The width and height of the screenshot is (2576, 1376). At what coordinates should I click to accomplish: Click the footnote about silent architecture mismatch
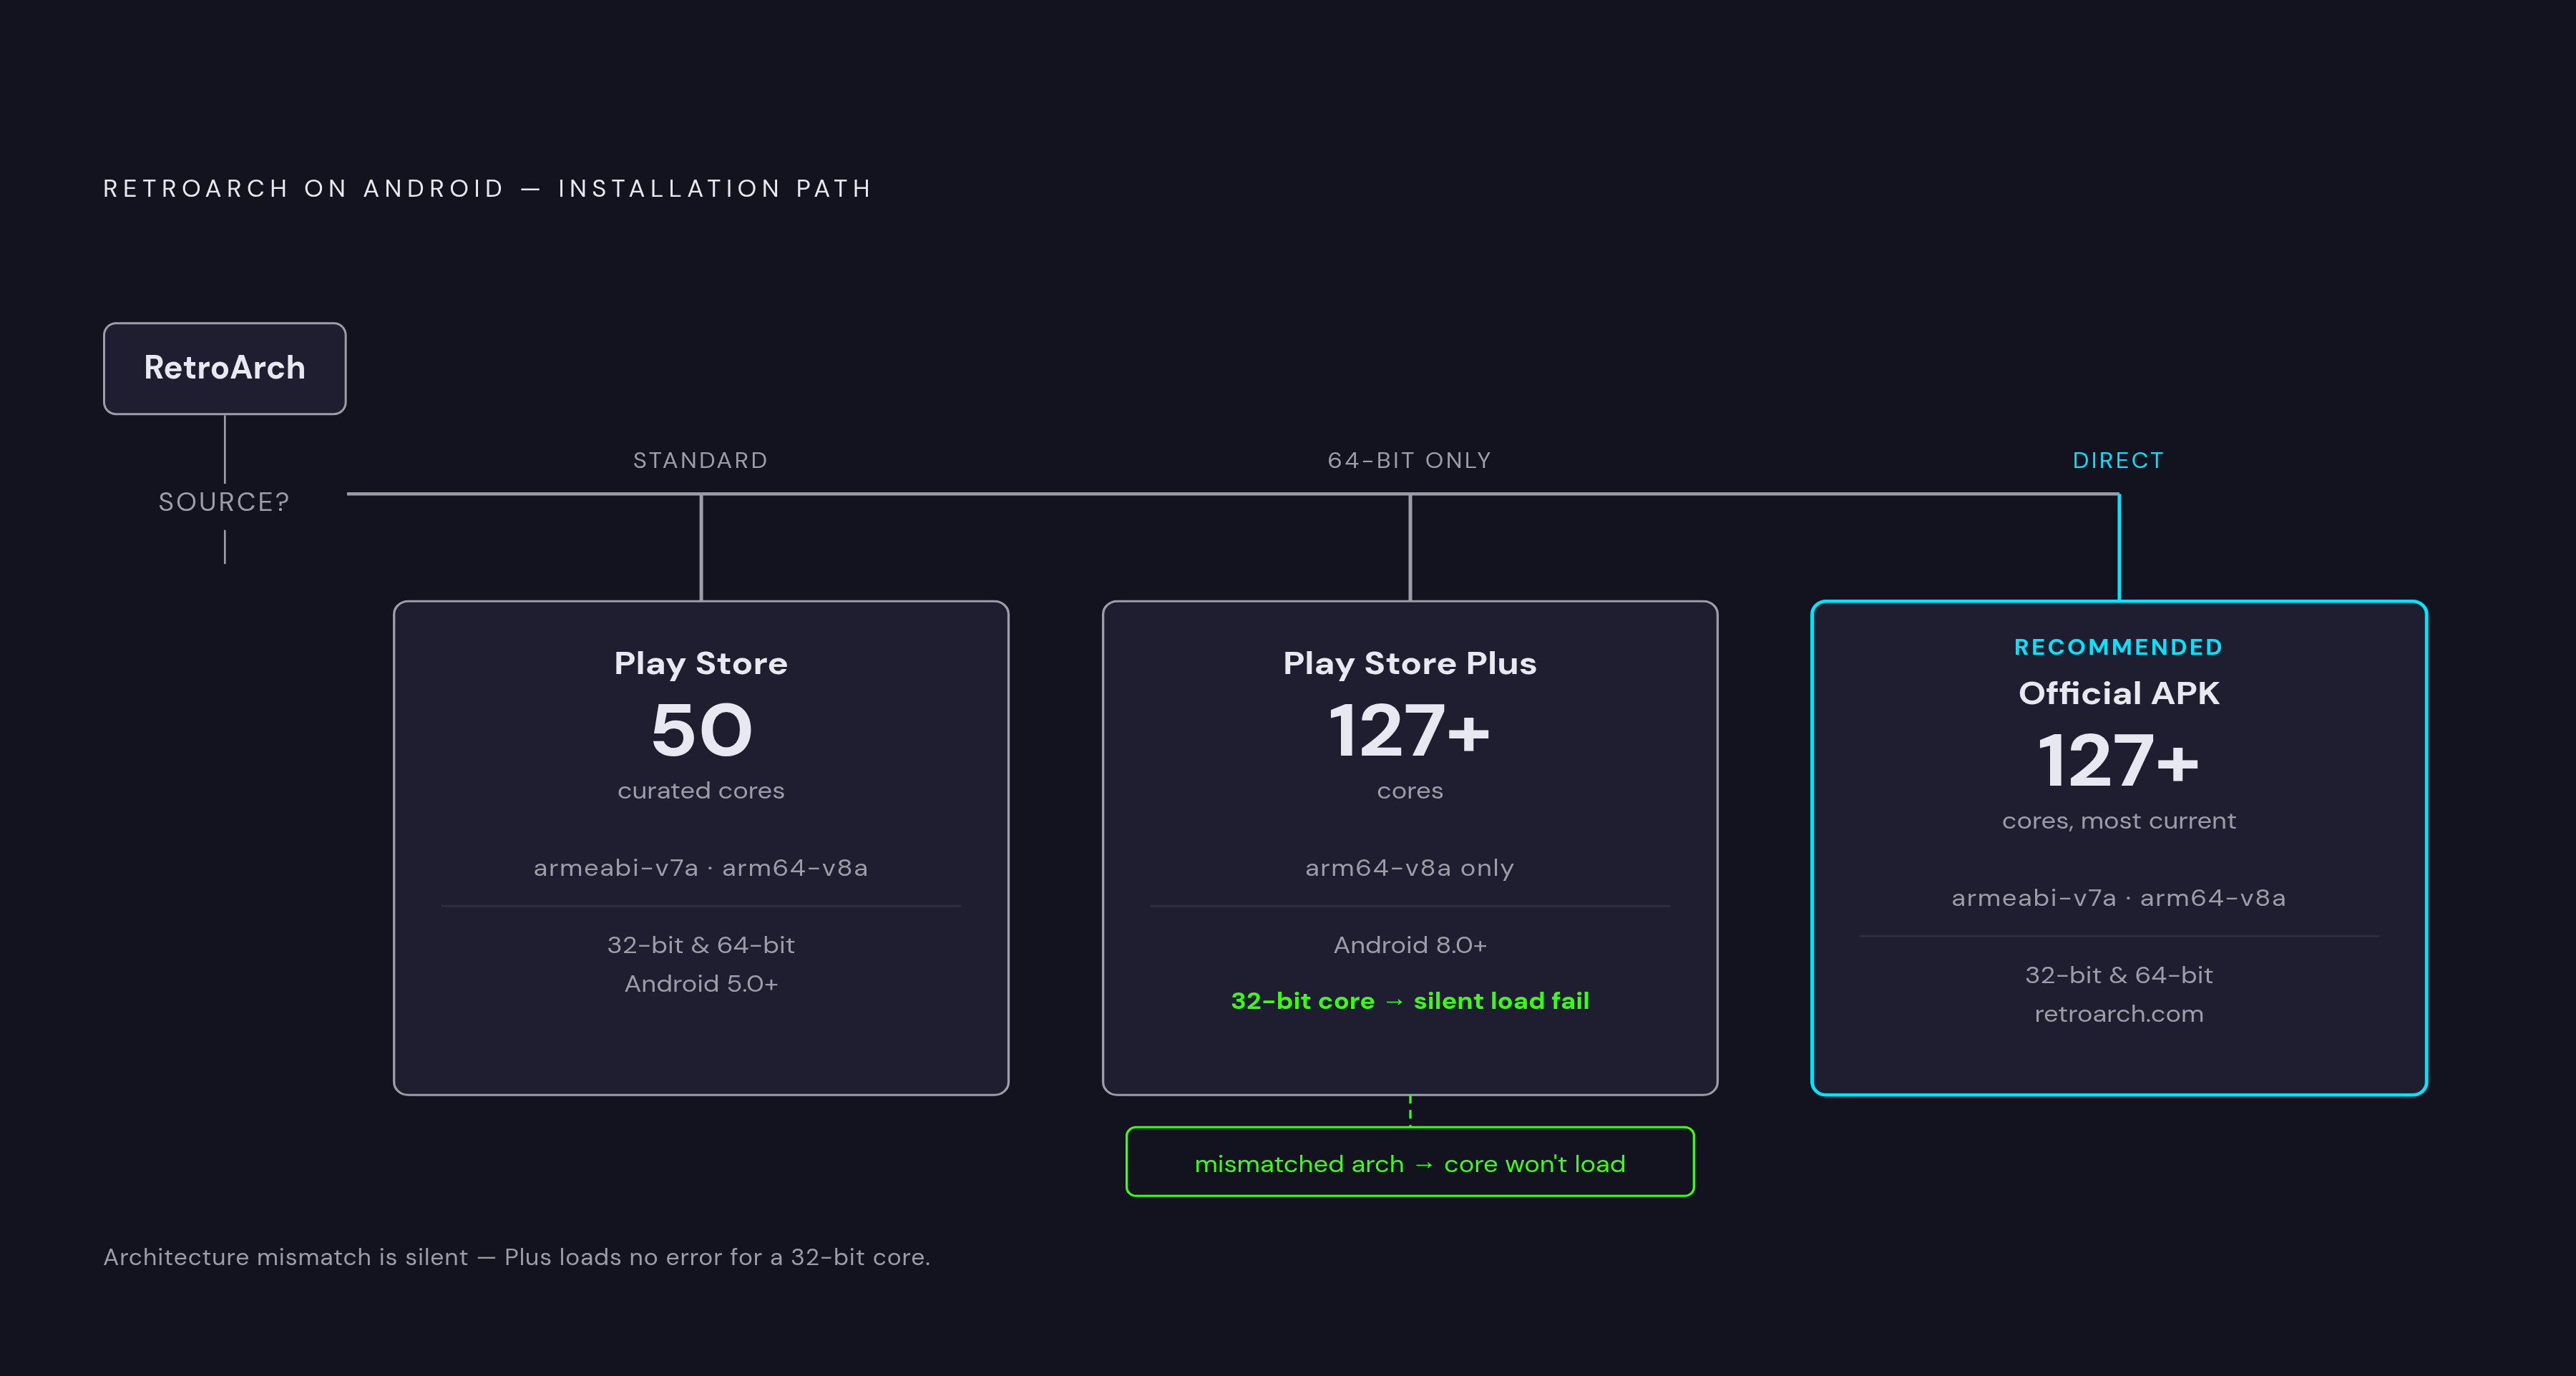517,1257
